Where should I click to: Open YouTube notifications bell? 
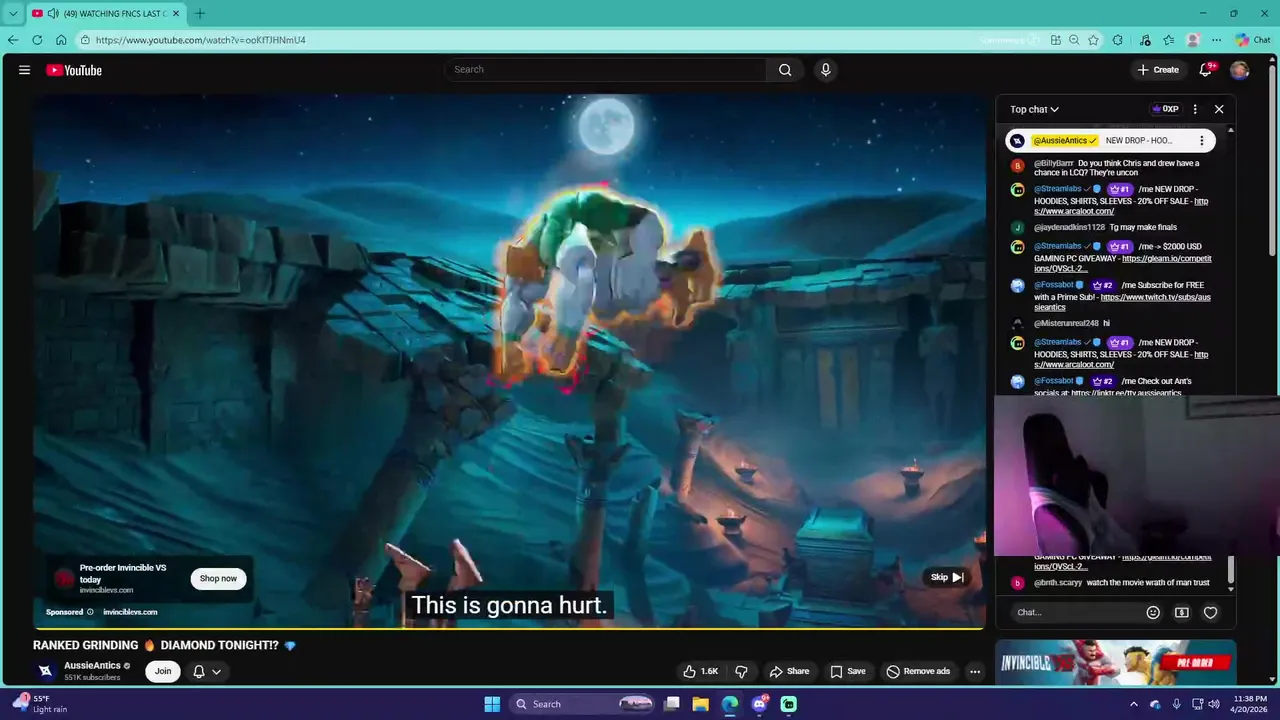[x=1206, y=70]
